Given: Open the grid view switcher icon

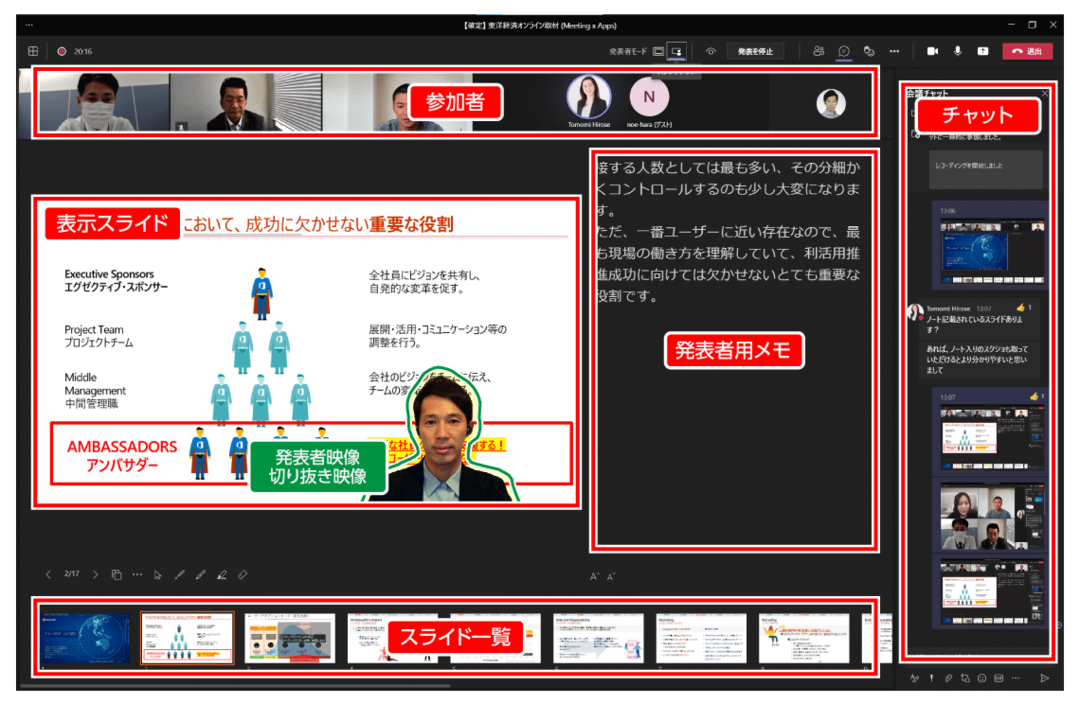Looking at the screenshot, I should (33, 51).
